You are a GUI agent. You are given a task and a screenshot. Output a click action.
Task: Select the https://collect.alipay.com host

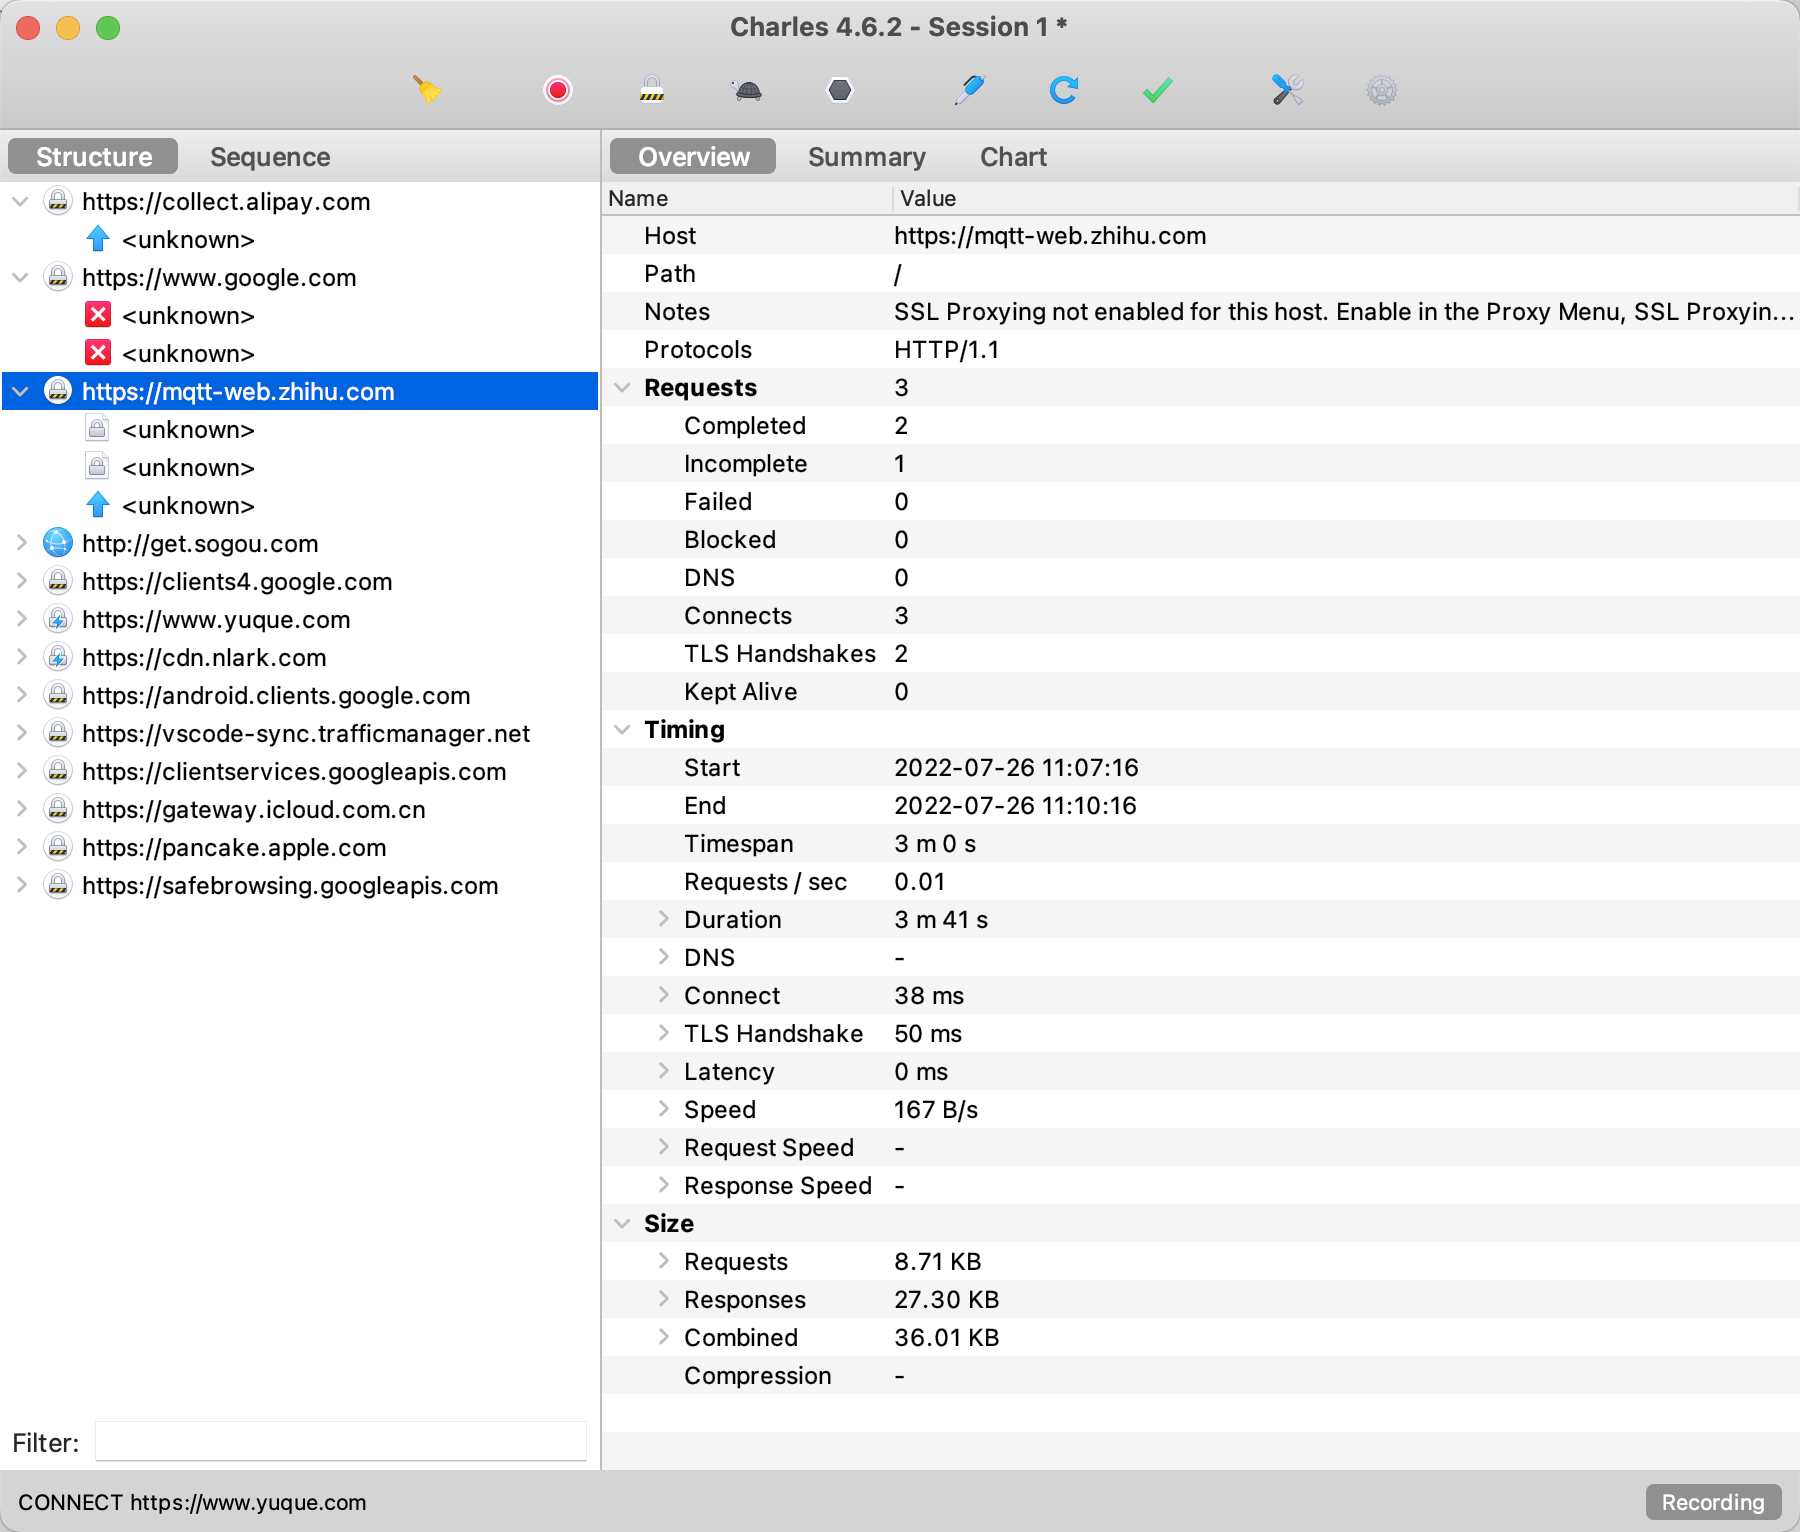(x=226, y=202)
